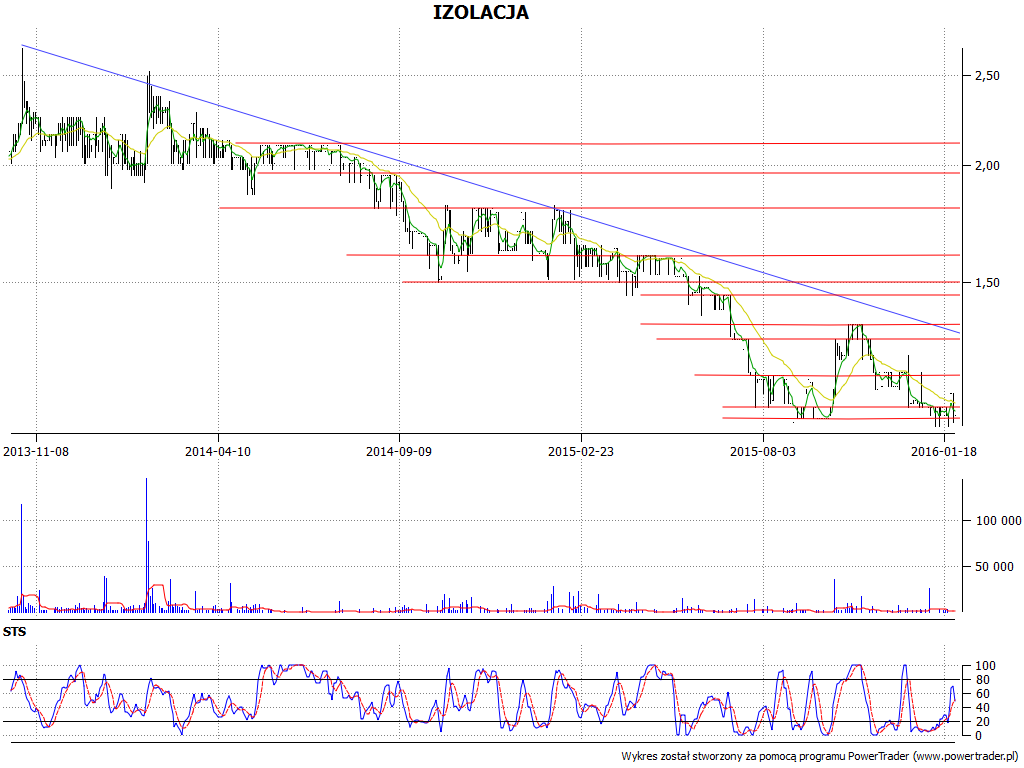The image size is (1024, 768).
Task: Click the 0 value on STS axis
Action: click(x=978, y=735)
